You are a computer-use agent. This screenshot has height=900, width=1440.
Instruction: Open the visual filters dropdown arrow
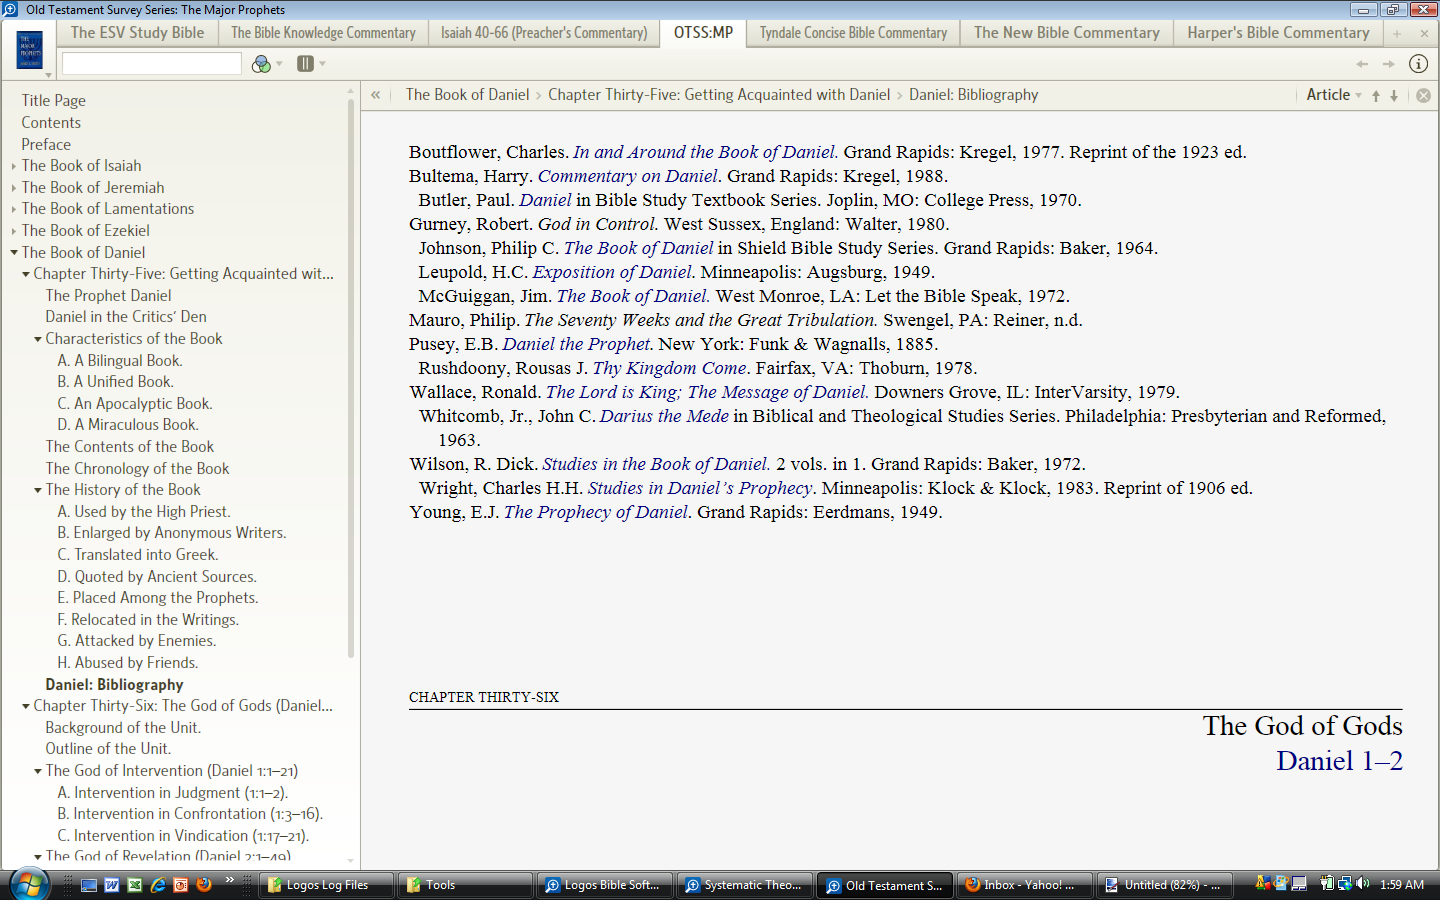point(279,64)
